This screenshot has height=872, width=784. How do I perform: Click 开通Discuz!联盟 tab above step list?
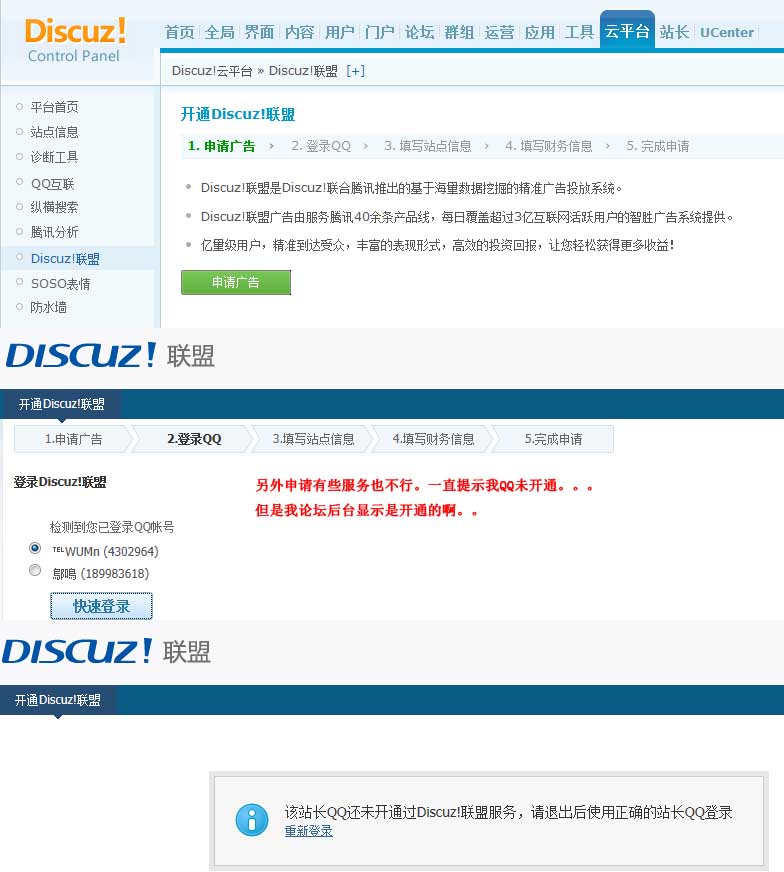(x=62, y=404)
